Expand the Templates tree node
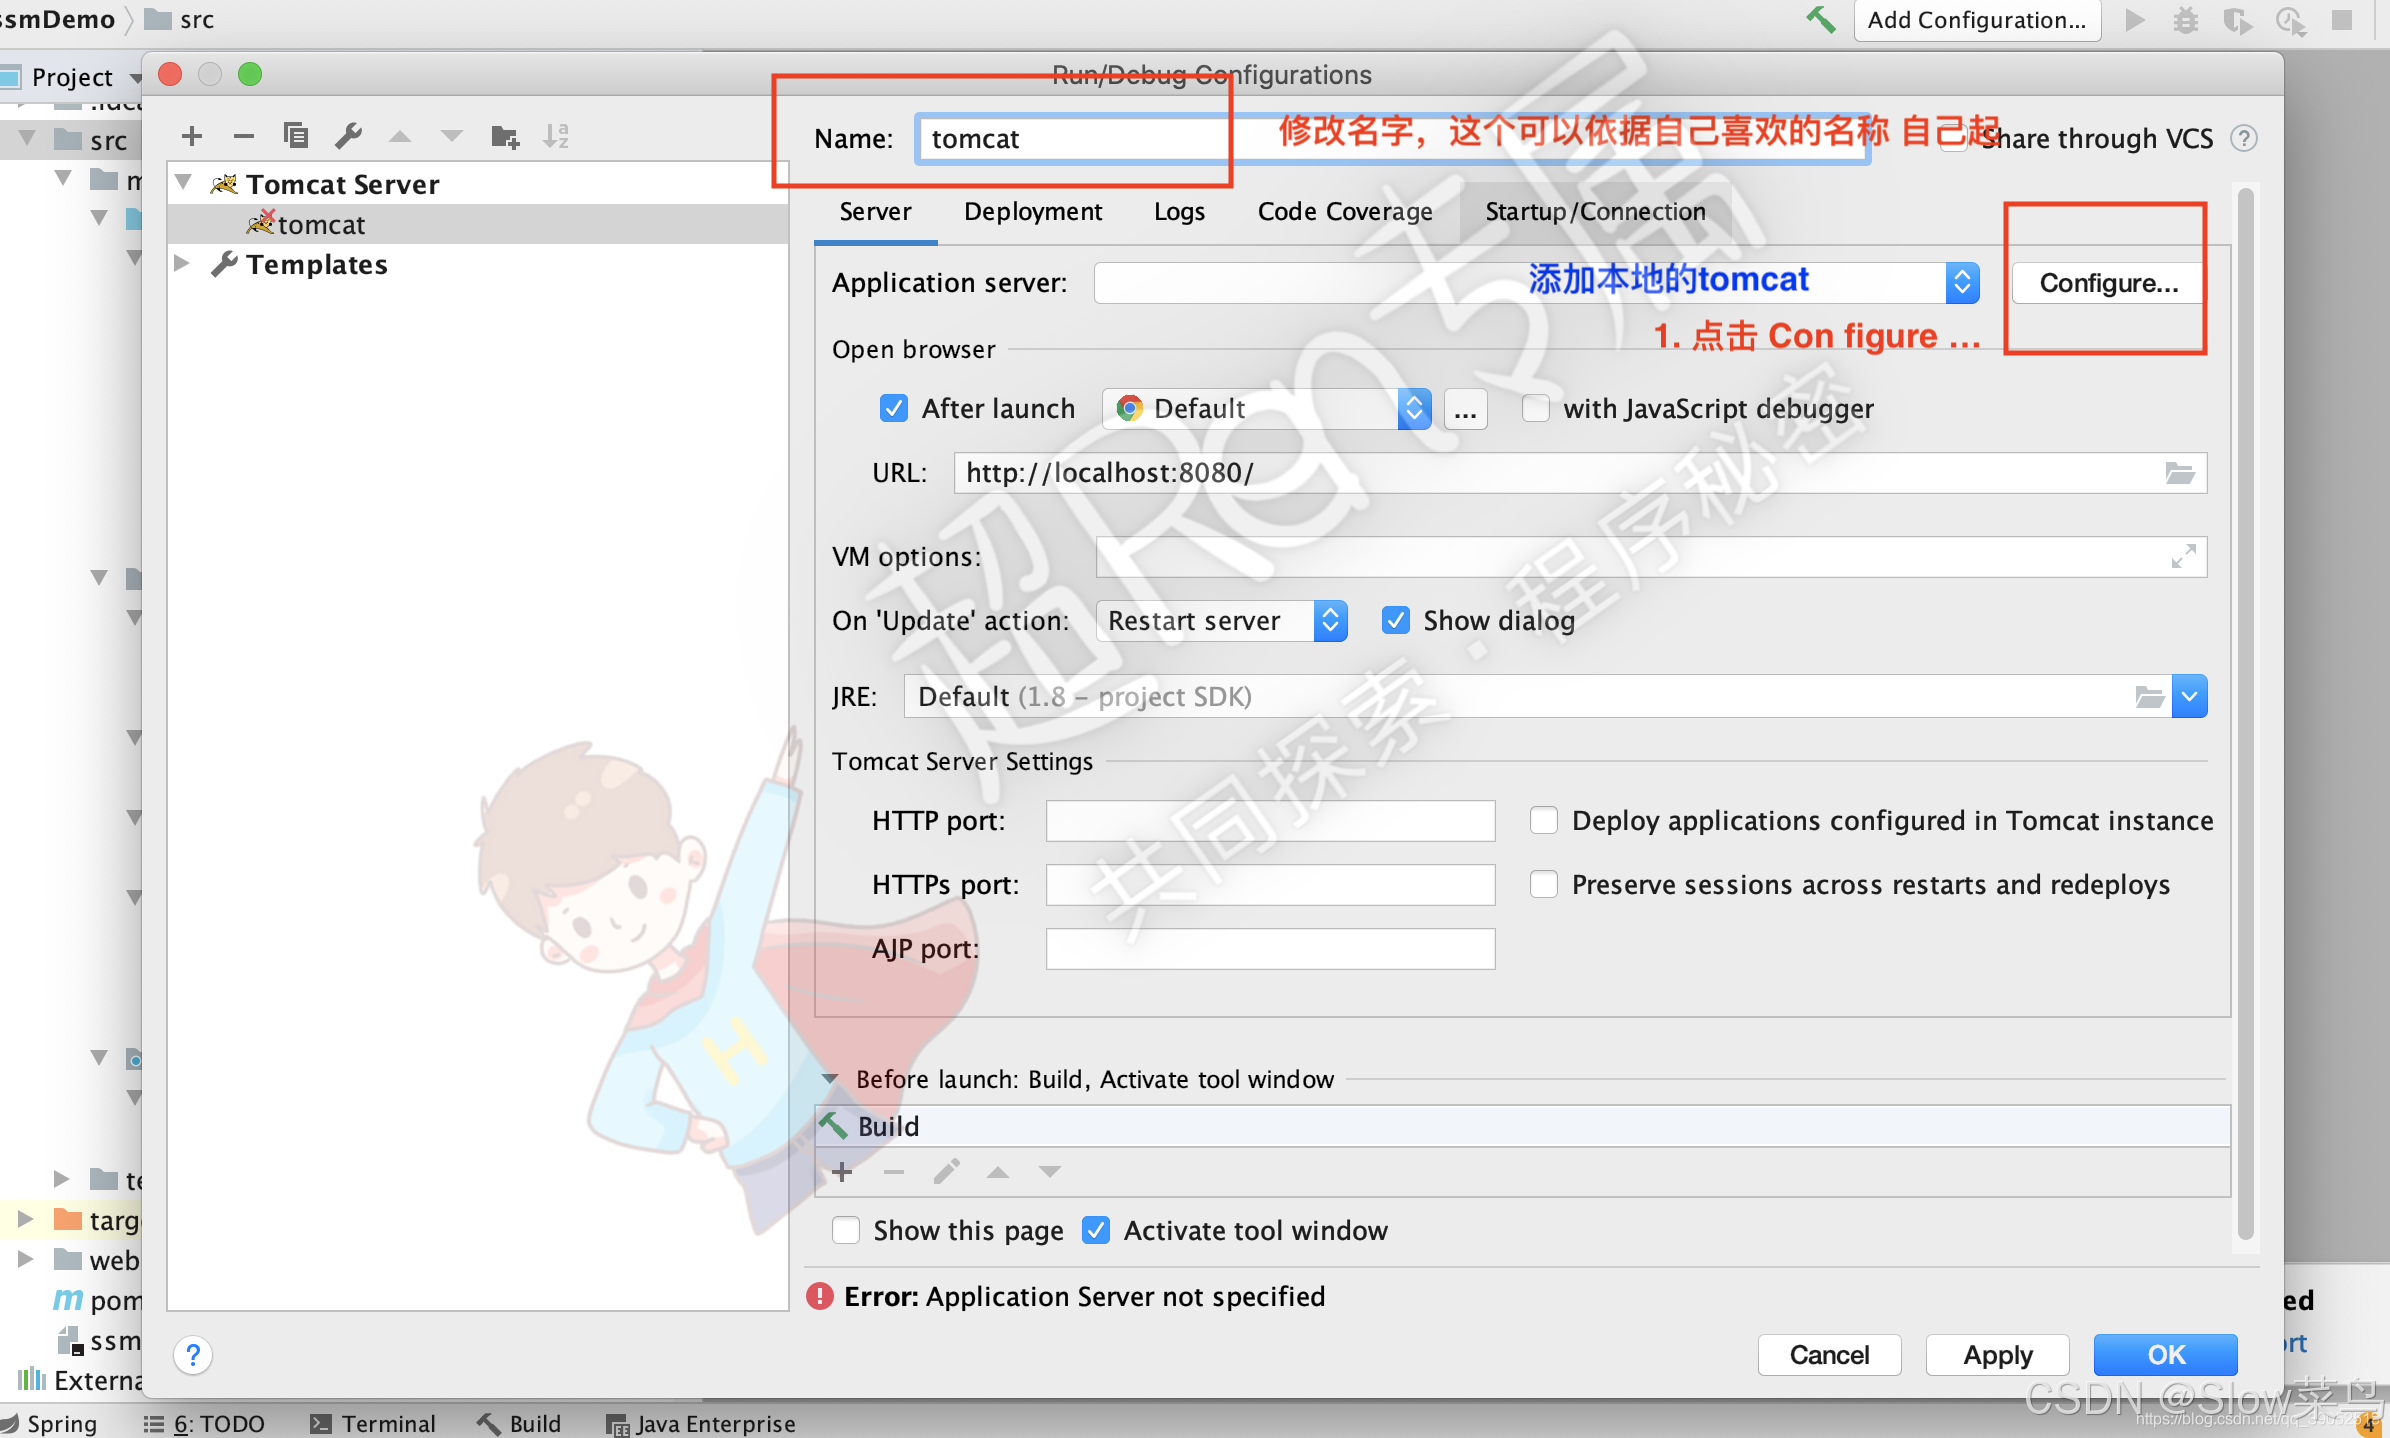This screenshot has width=2390, height=1438. [182, 263]
